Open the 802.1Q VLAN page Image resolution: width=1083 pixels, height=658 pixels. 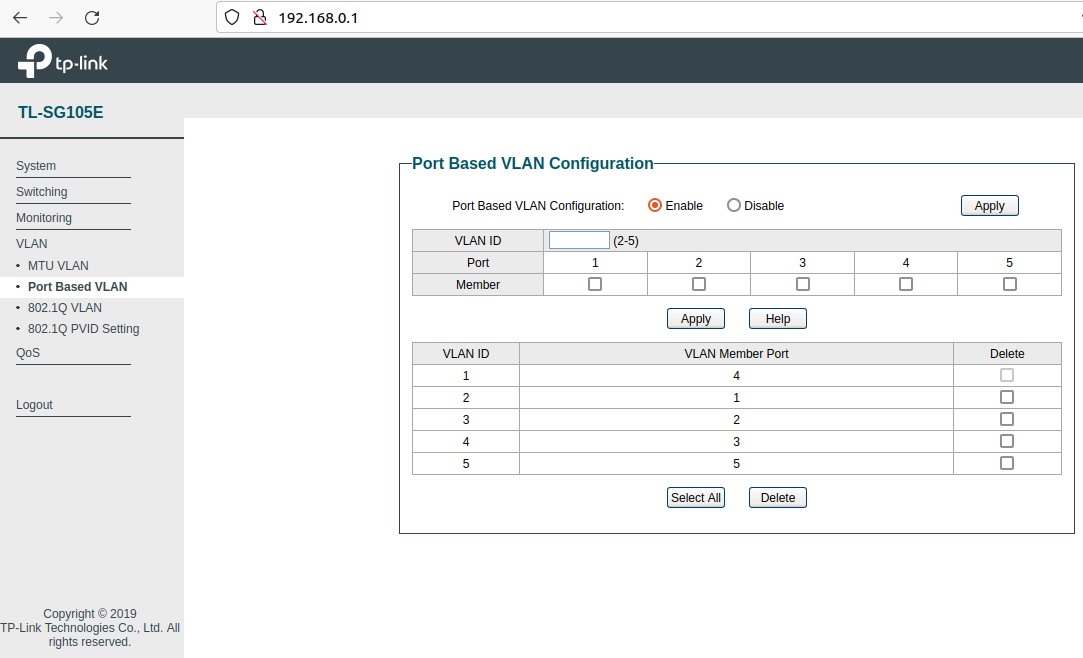(x=64, y=307)
